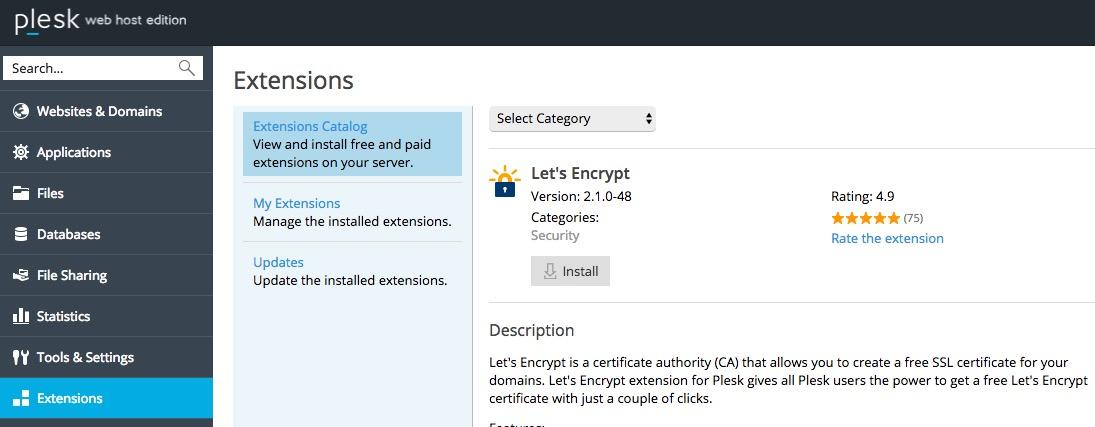1095x427 pixels.
Task: Click the Version: 2.1.0-48 text
Action: pyautogui.click(x=581, y=196)
